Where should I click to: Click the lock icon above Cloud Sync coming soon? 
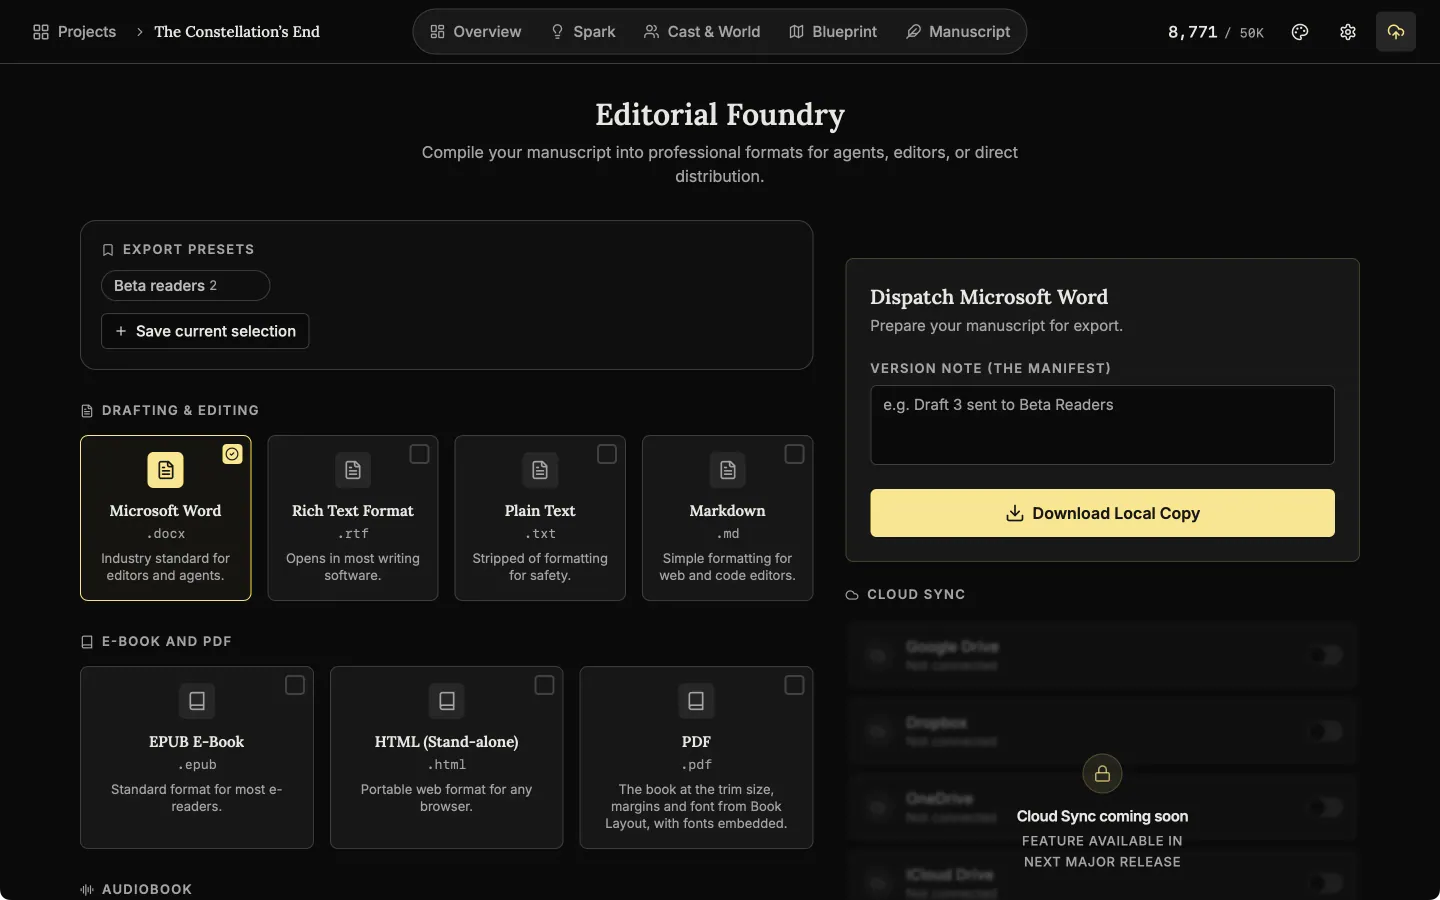(1102, 773)
